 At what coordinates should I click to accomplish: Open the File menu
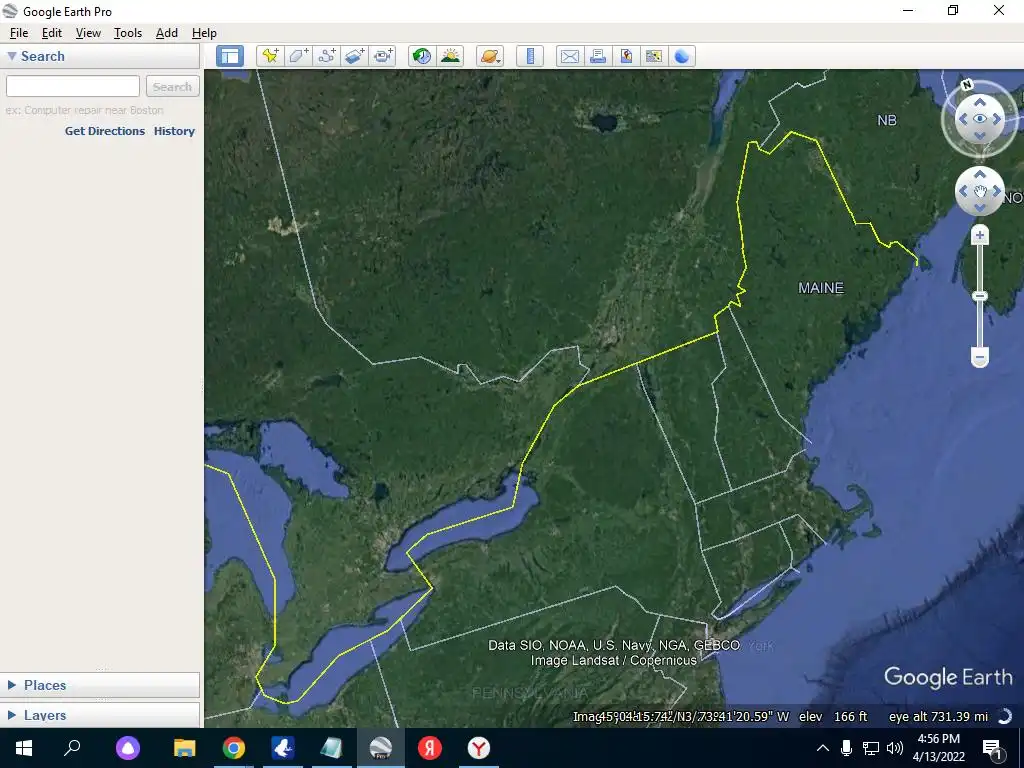tap(19, 33)
